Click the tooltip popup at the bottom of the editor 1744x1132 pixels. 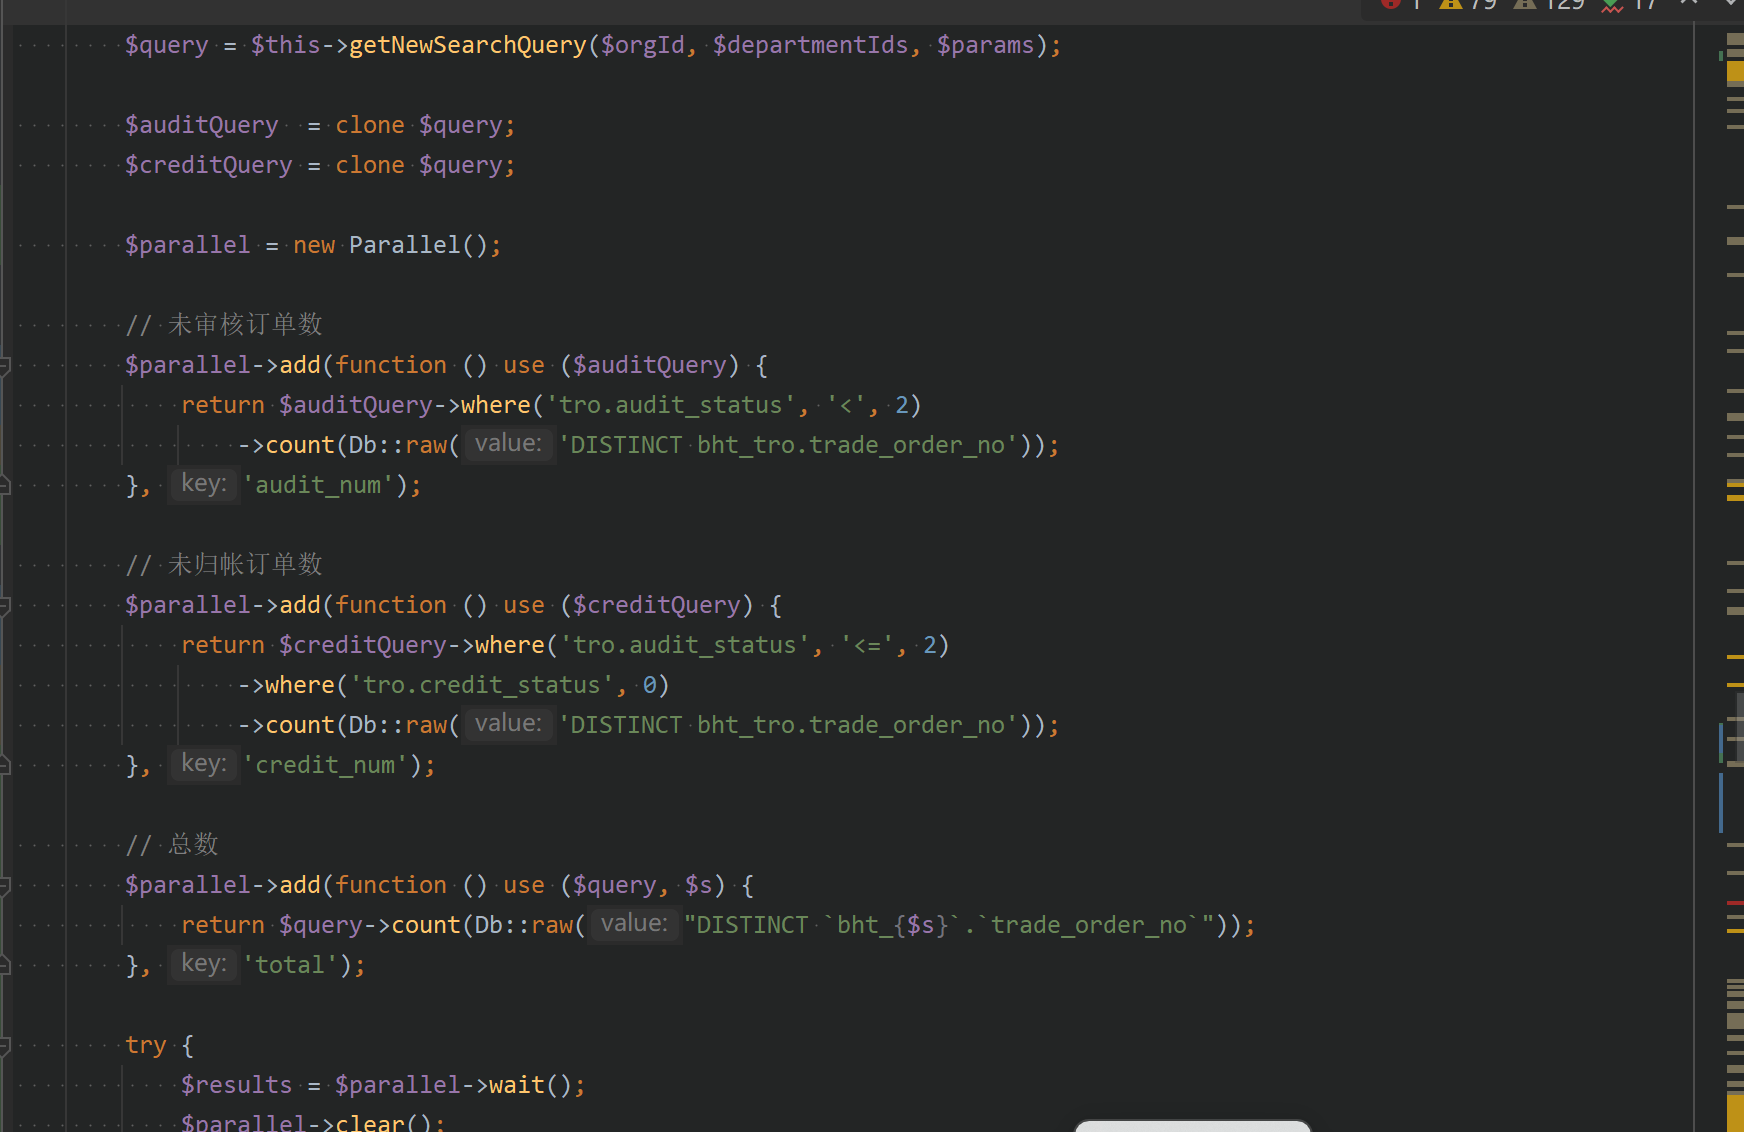click(1192, 1126)
